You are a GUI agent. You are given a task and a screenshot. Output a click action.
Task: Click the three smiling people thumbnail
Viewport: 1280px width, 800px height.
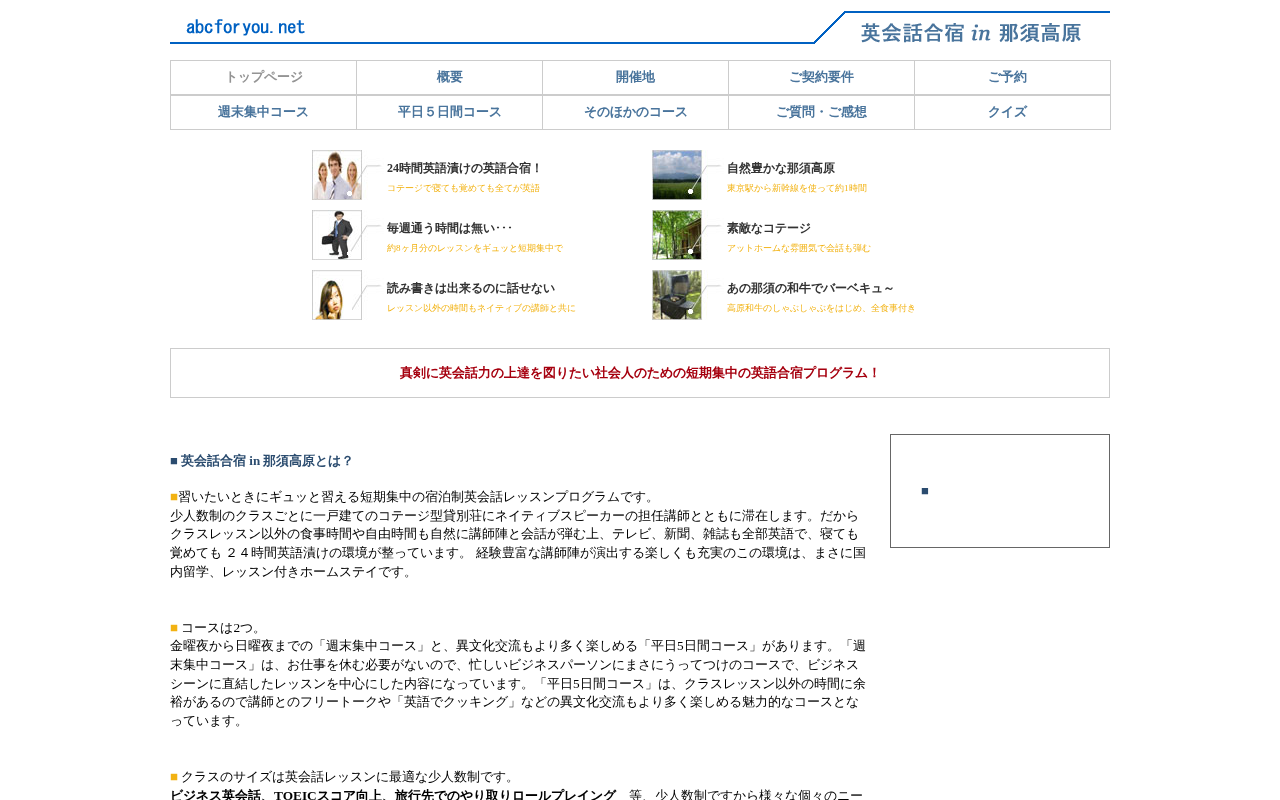point(337,175)
